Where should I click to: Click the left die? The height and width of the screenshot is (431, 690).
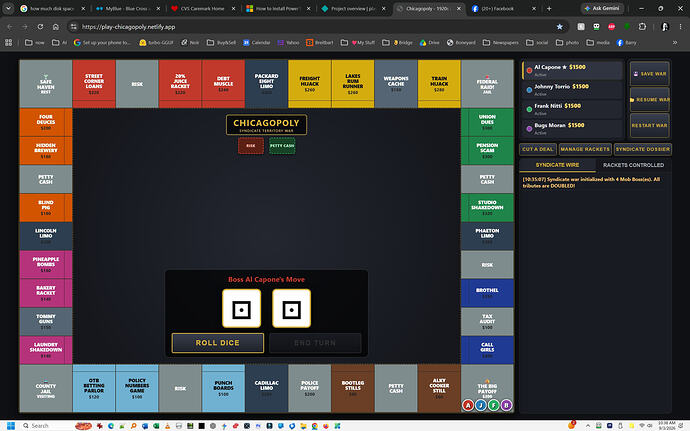tap(242, 309)
